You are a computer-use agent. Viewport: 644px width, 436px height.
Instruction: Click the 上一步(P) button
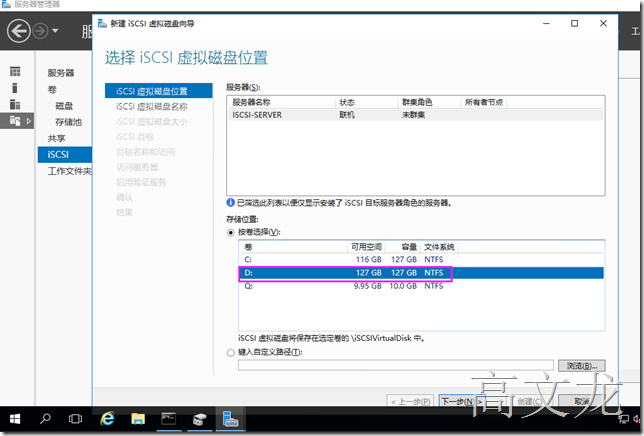click(410, 402)
